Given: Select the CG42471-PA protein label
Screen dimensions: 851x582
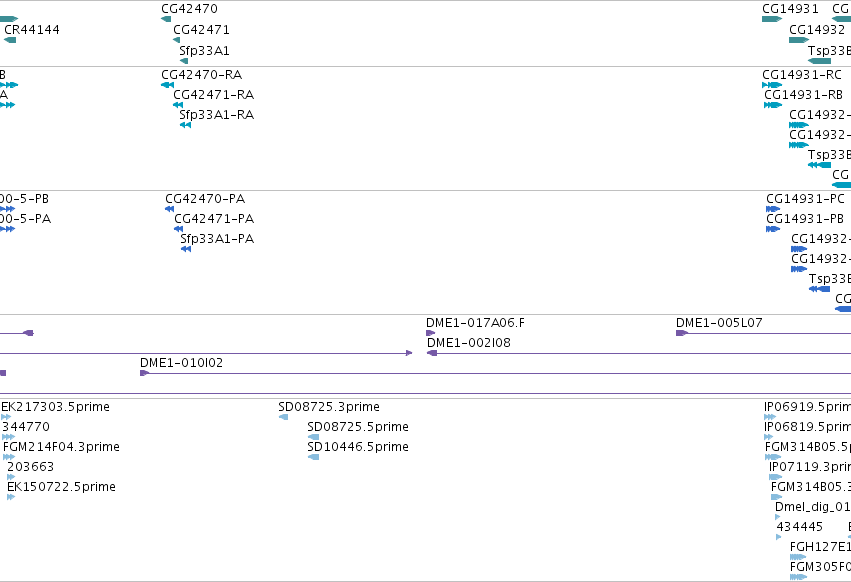Looking at the screenshot, I should coord(214,218).
